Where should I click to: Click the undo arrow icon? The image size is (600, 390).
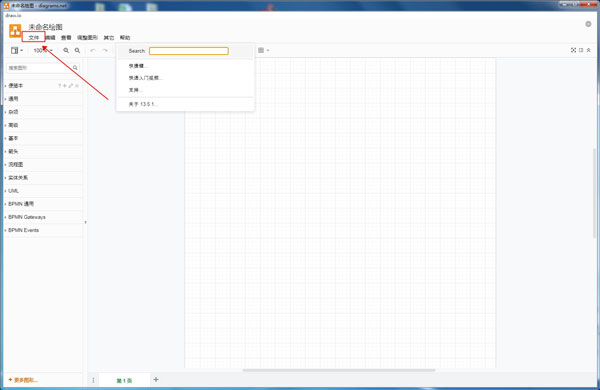93,50
